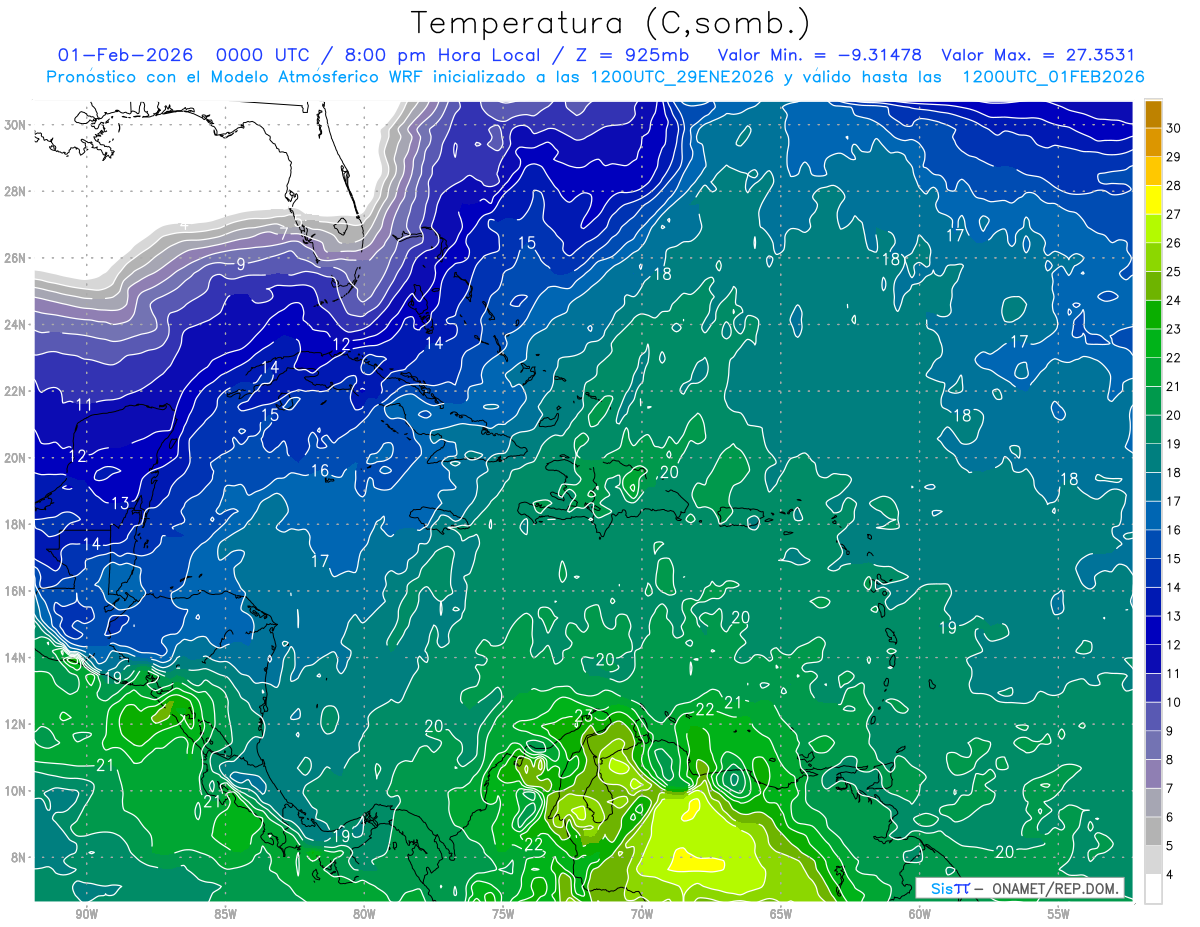Viewport: 1200px width, 927px height.
Task: Select the pressure level 'Z = 925mb'
Action: pyautogui.click(x=631, y=55)
